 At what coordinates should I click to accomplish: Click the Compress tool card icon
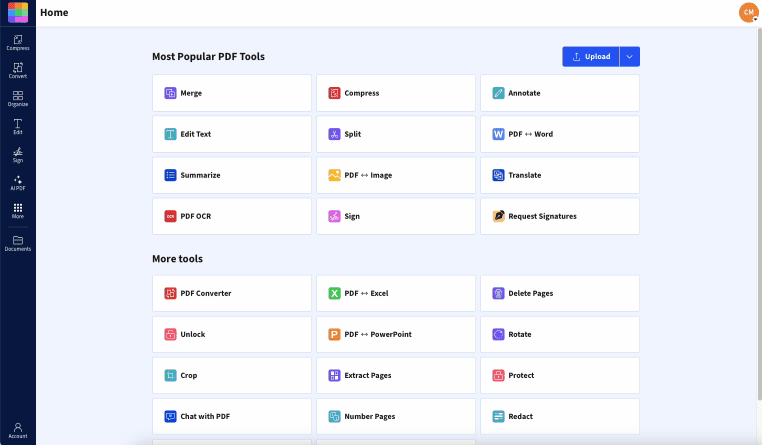point(334,93)
